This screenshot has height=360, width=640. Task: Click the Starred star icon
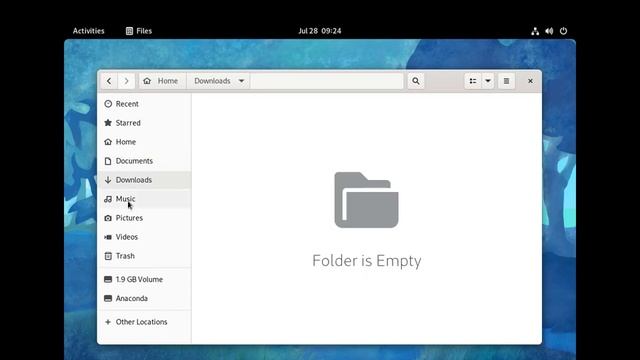[108, 122]
